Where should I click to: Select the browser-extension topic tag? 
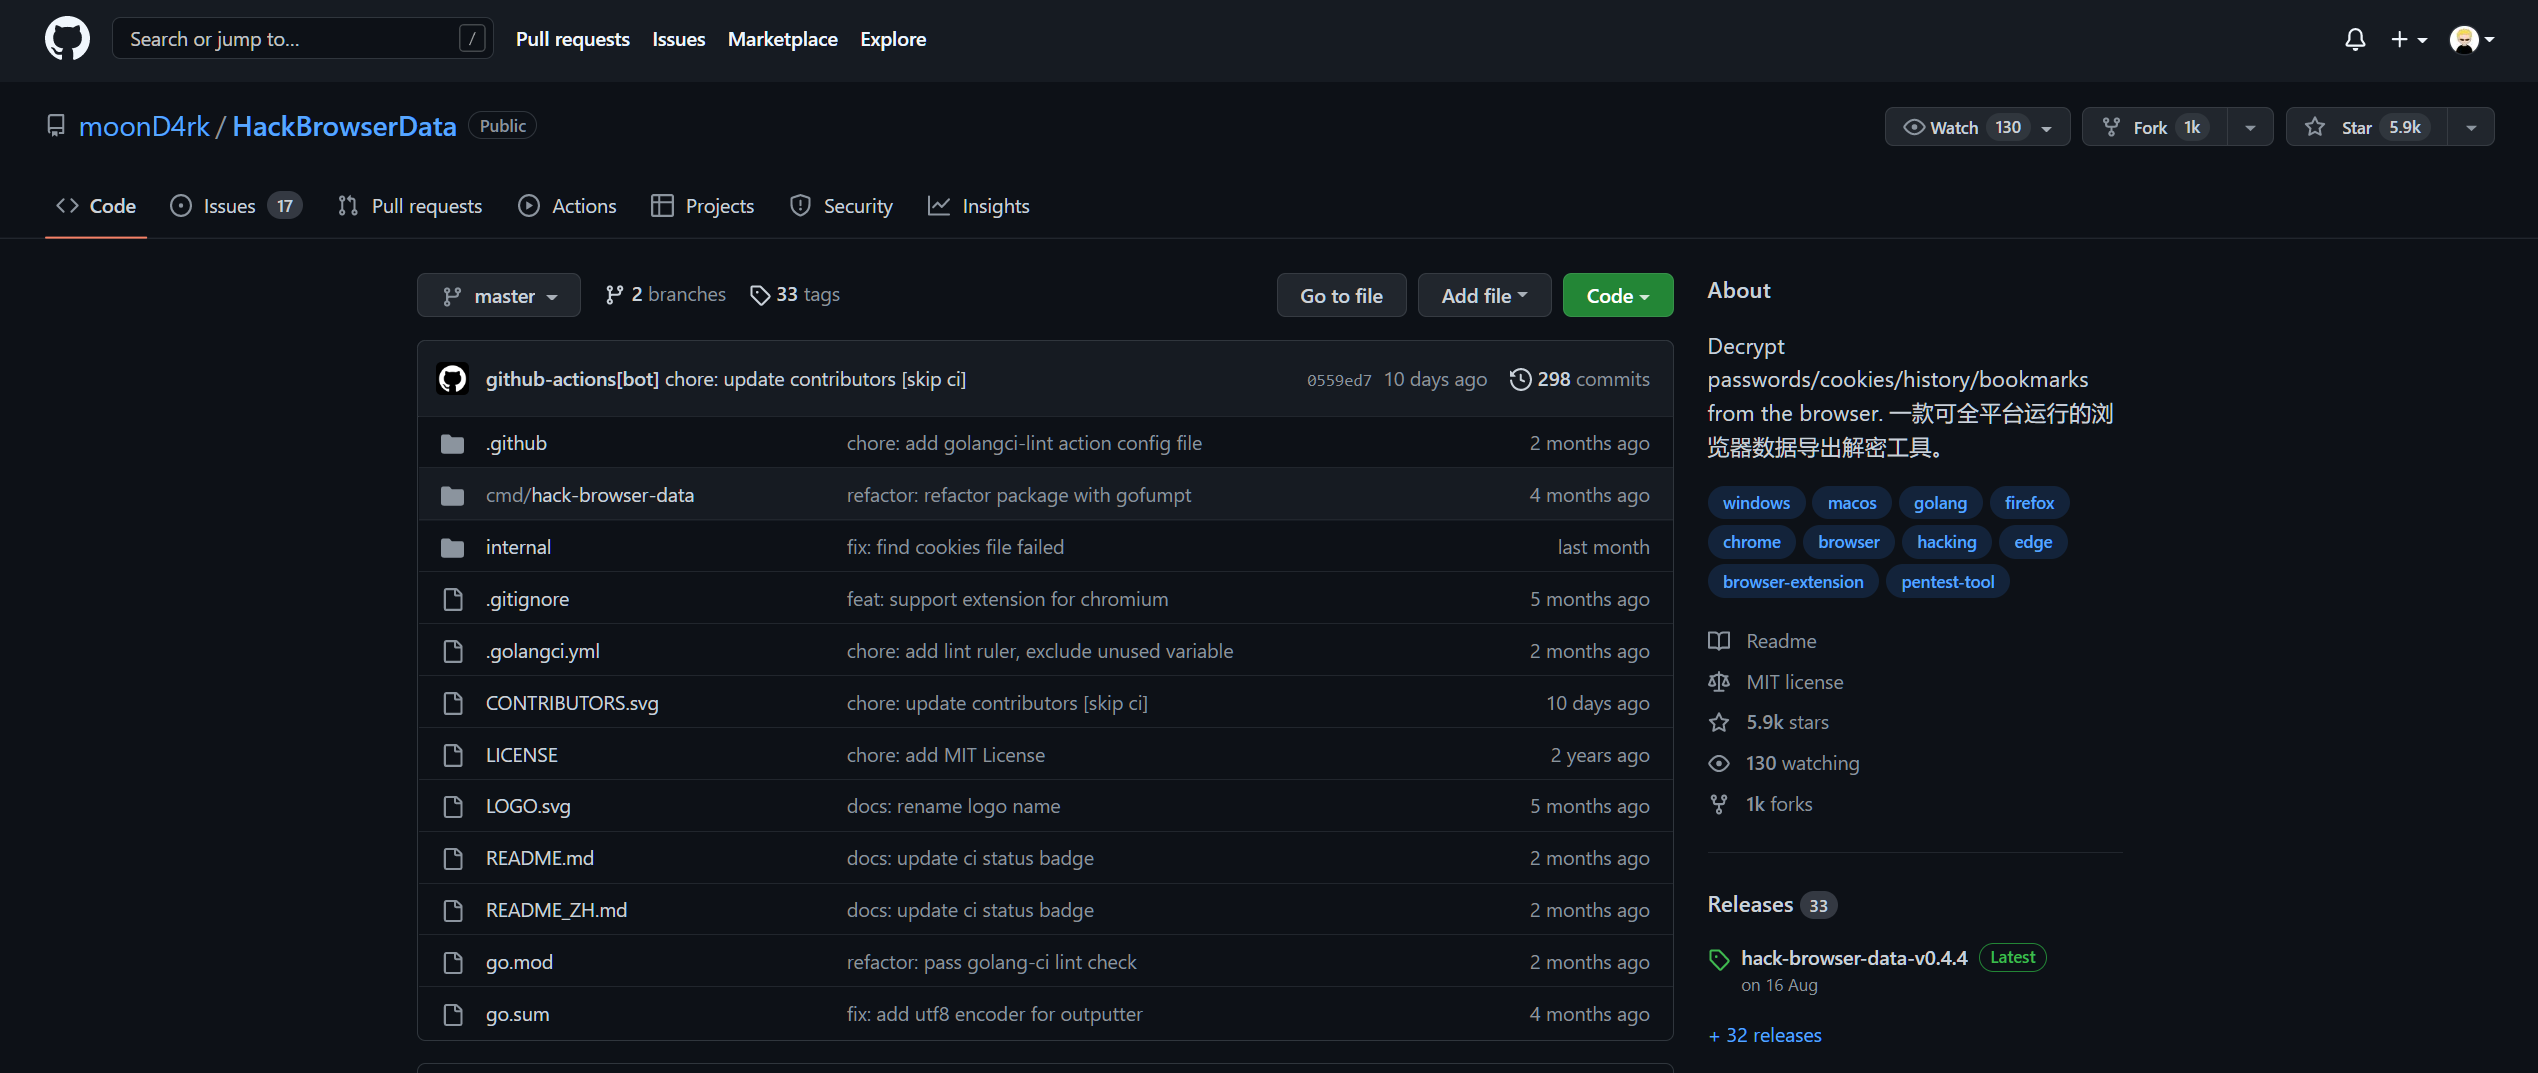(x=1793, y=582)
